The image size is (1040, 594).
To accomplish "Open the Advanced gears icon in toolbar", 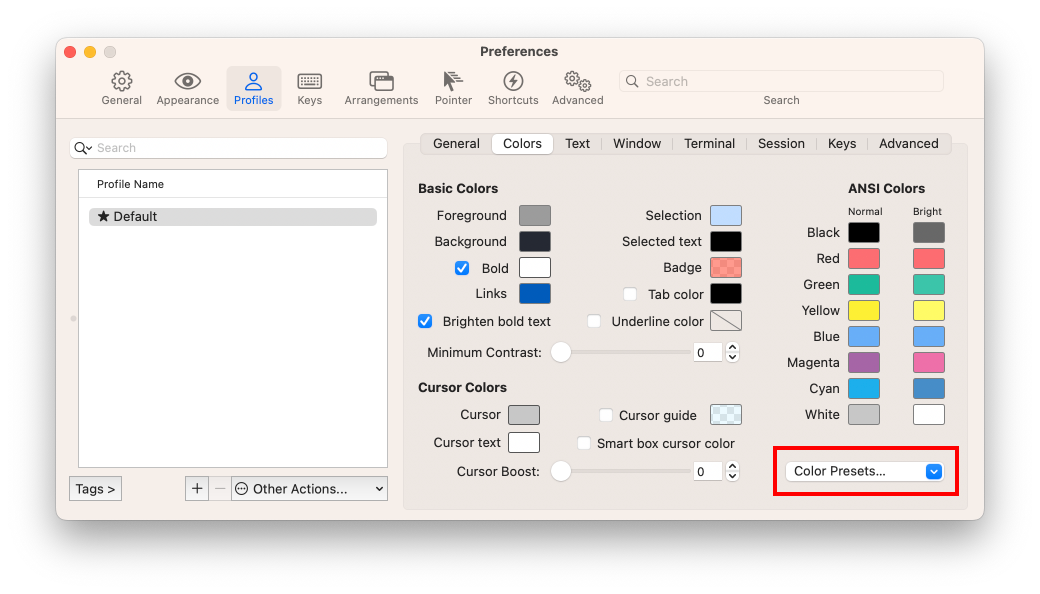I will (x=577, y=82).
